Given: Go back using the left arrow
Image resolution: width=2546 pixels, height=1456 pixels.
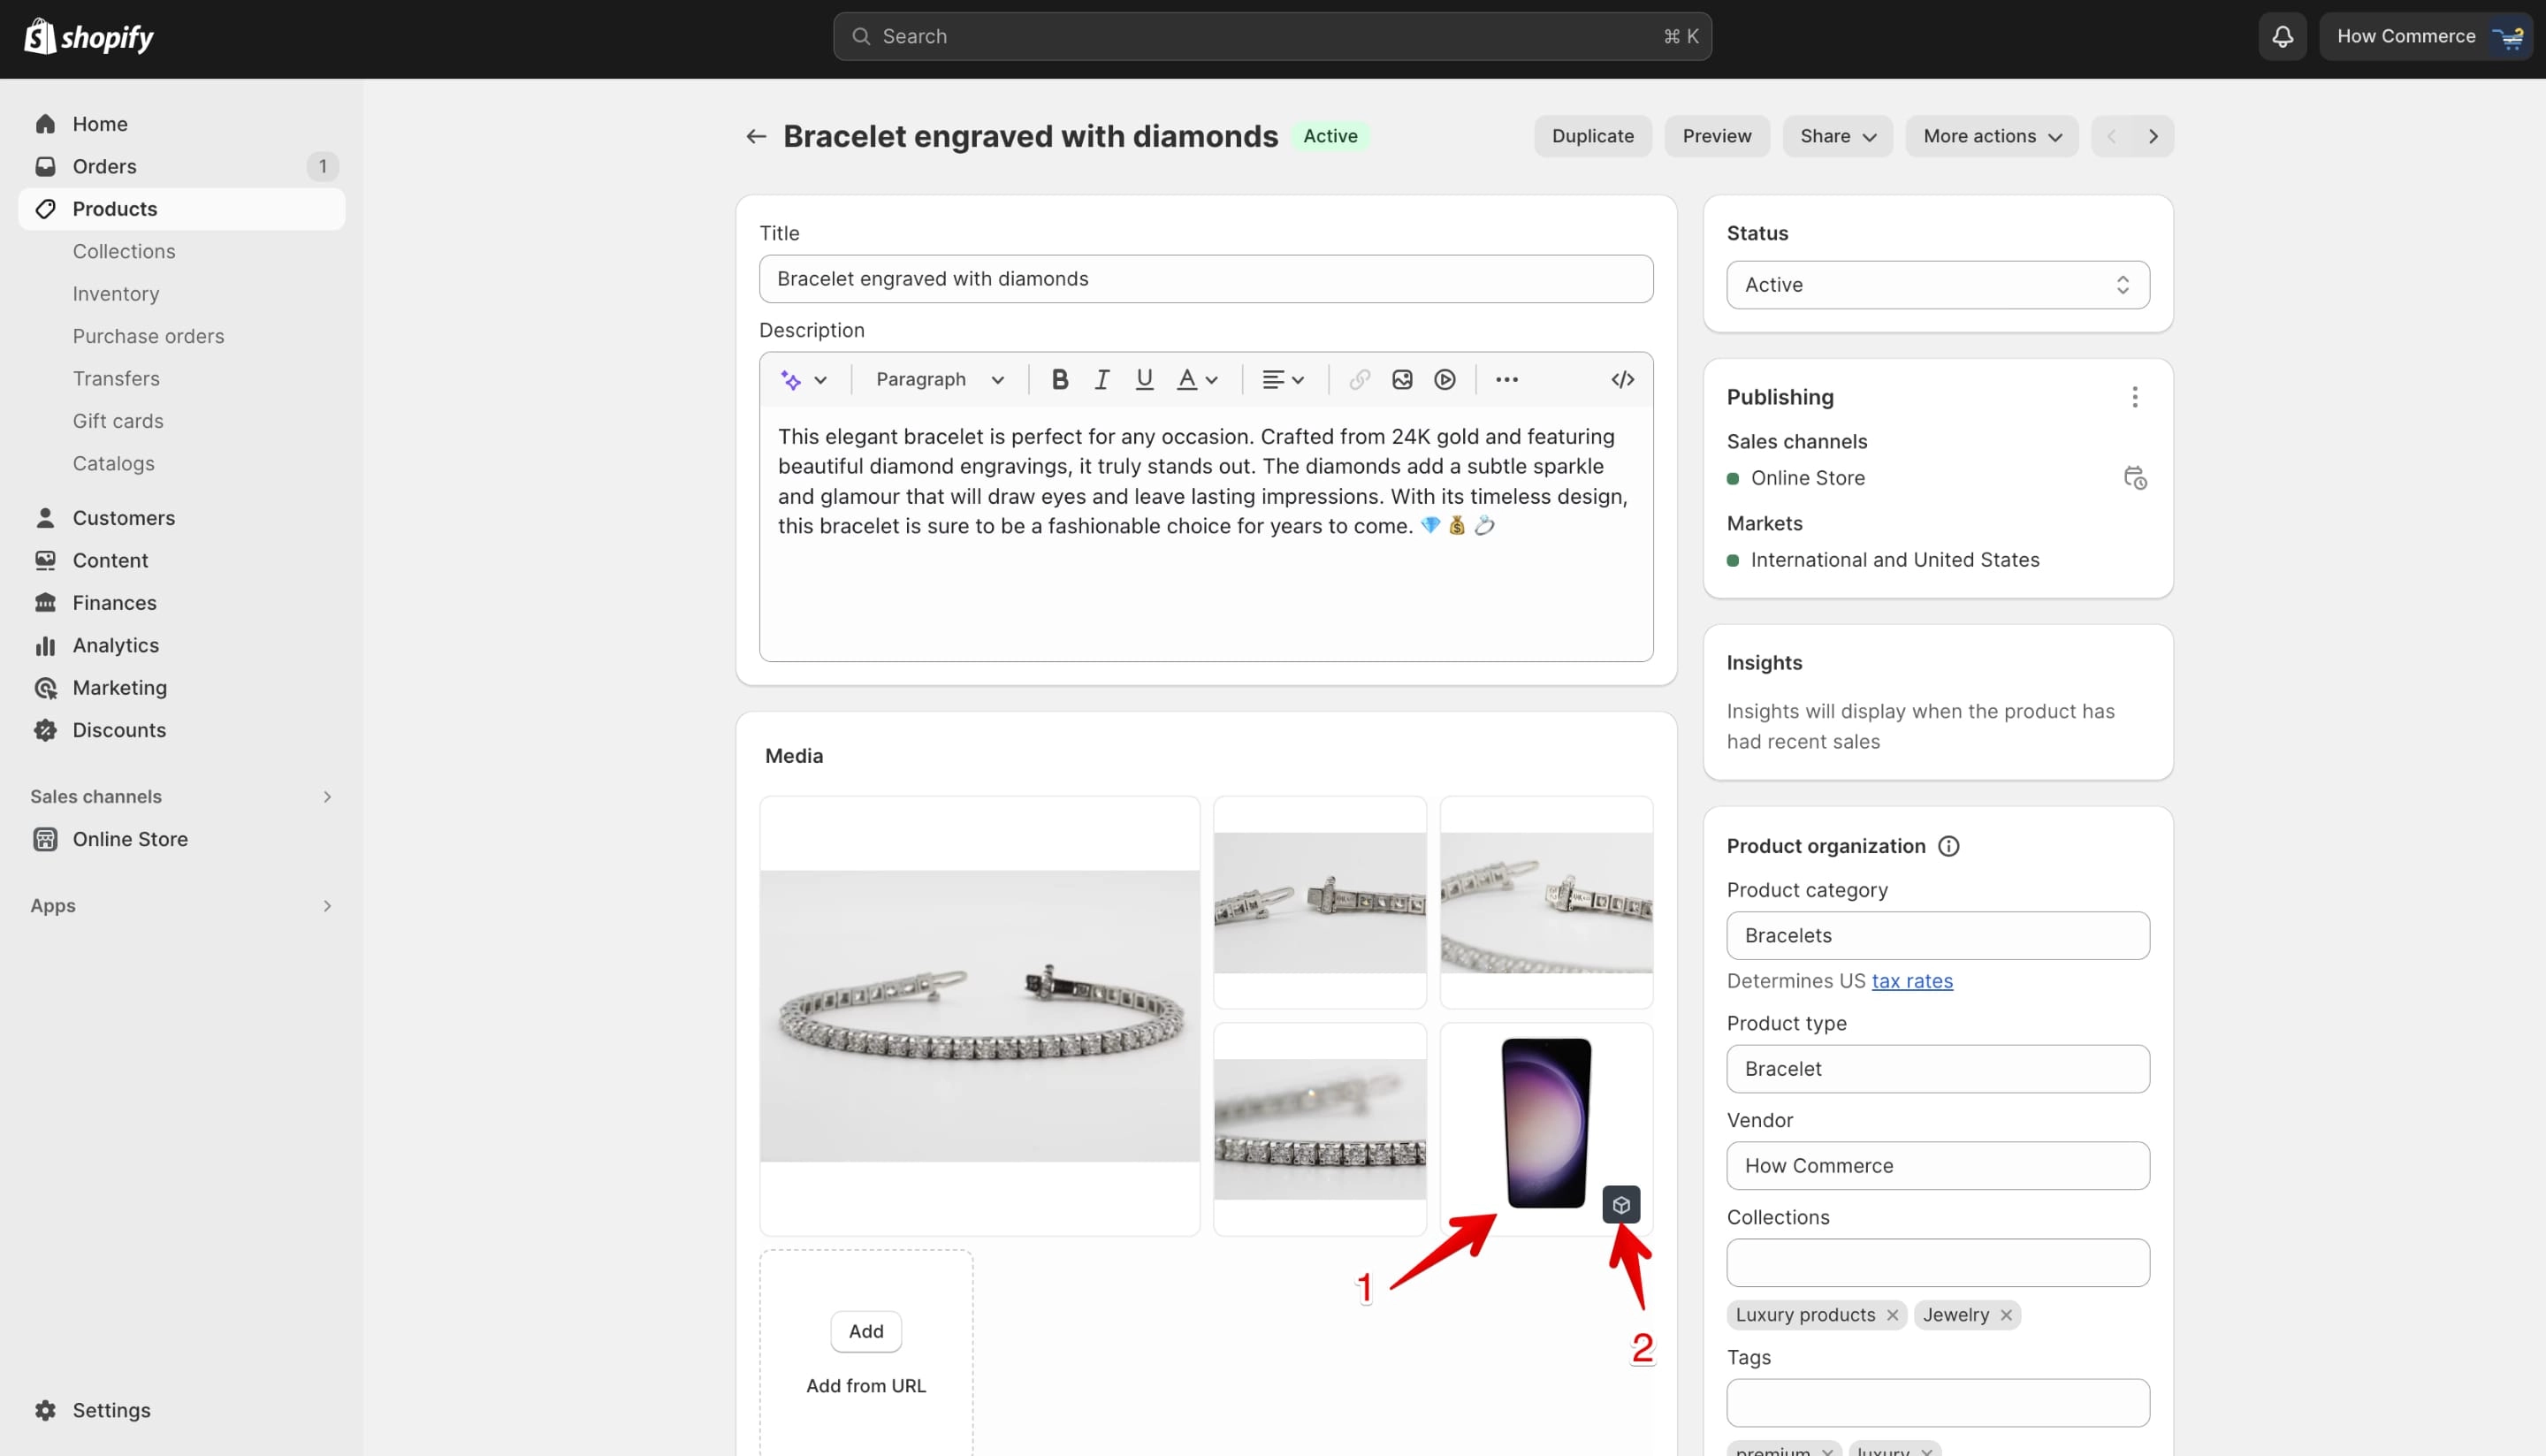Looking at the screenshot, I should pyautogui.click(x=756, y=136).
